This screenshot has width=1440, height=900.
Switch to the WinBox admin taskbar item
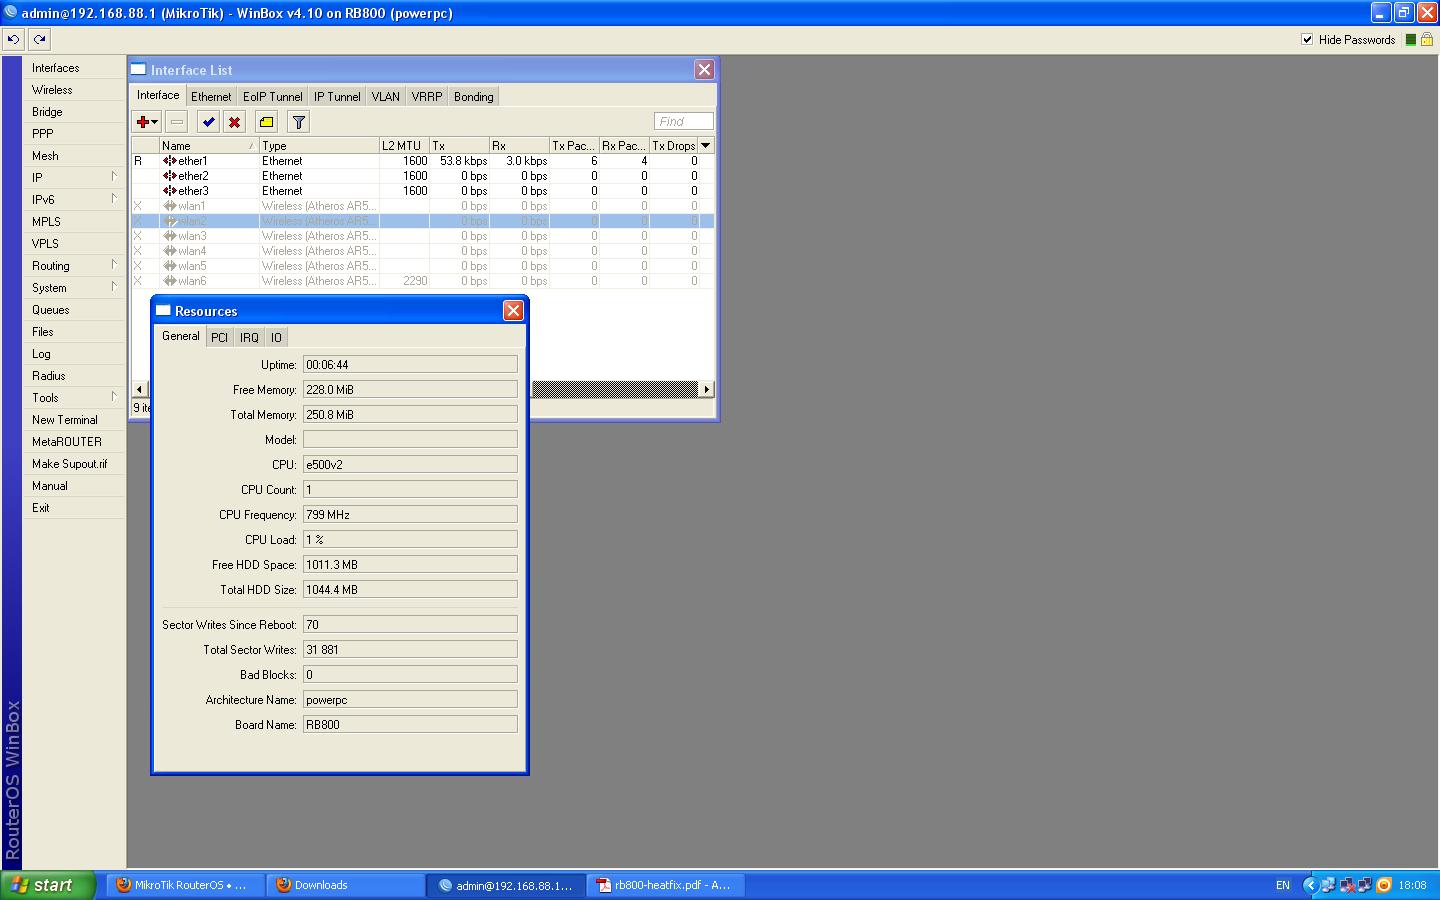click(x=506, y=885)
